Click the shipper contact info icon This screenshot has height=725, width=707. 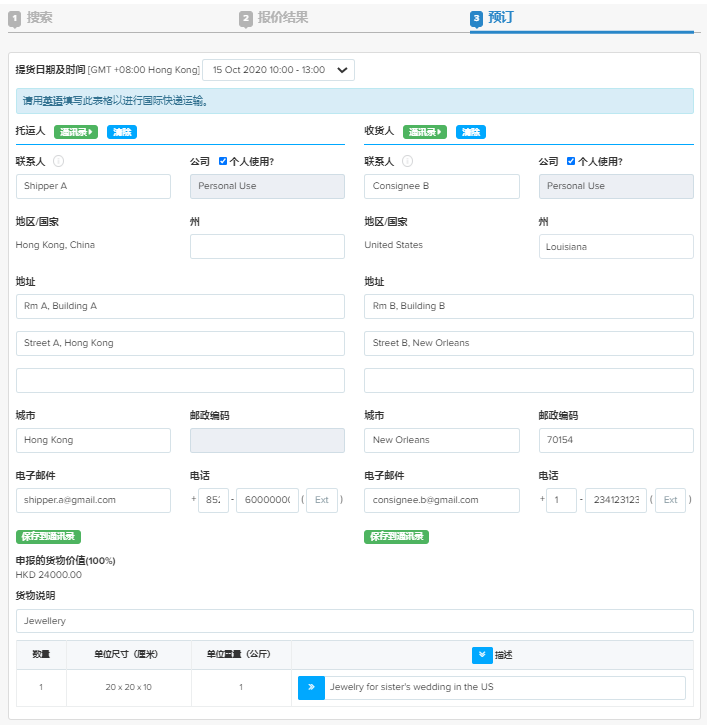[58, 161]
